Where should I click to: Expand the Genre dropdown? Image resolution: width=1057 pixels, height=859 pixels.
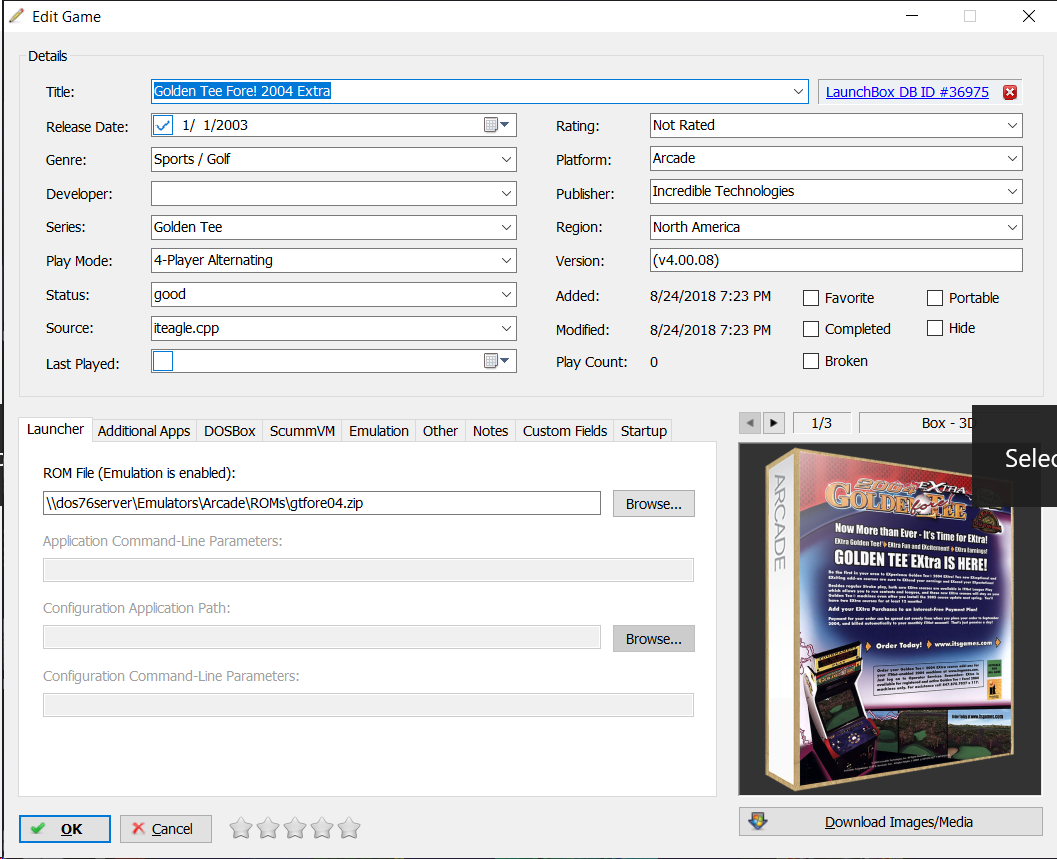505,159
